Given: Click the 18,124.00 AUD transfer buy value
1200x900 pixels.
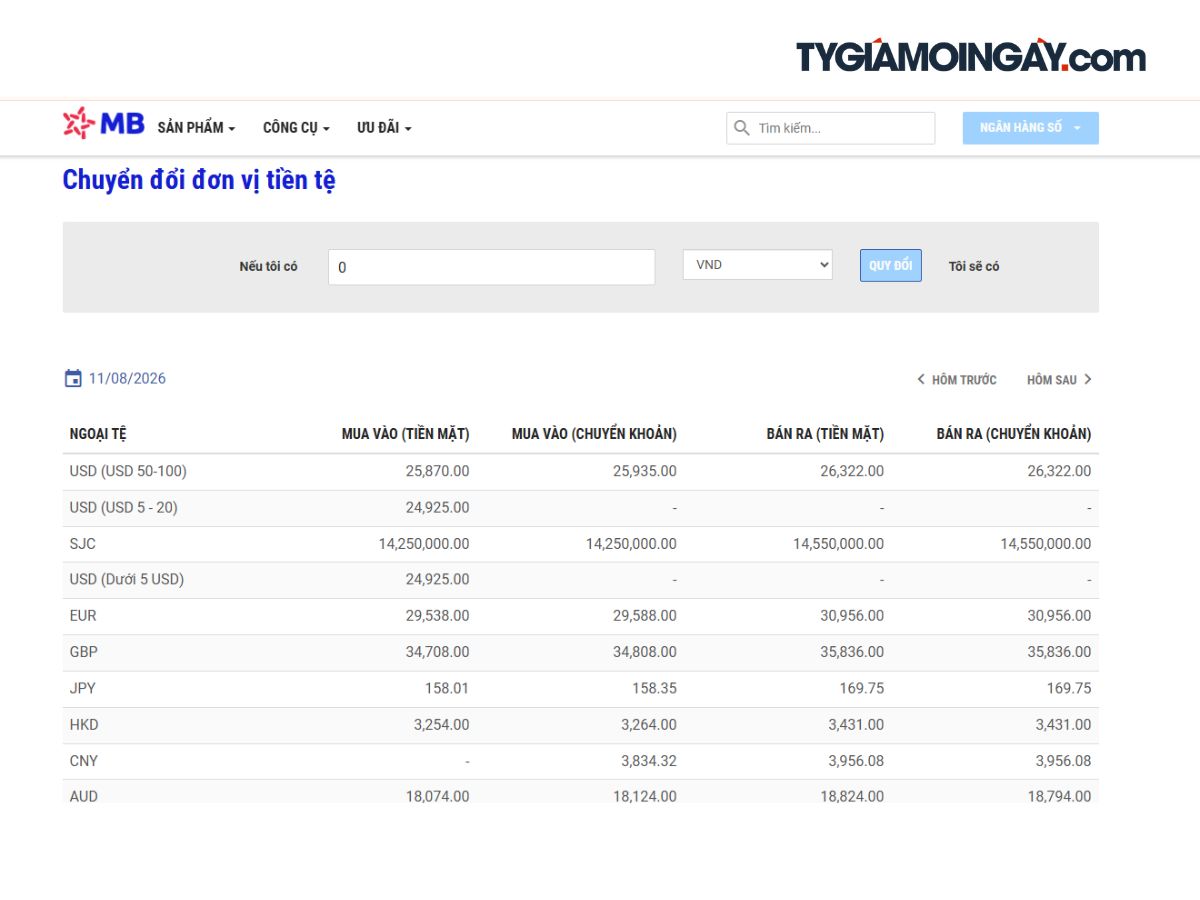Looking at the screenshot, I should coord(645,796).
